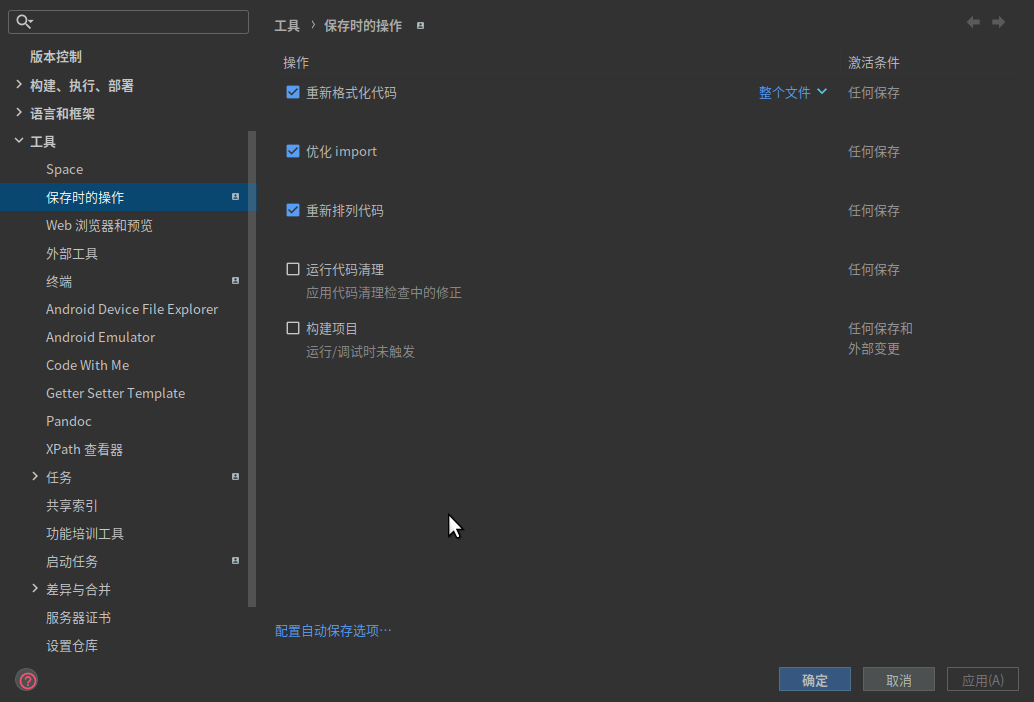Select Code With Me item
This screenshot has height=702, width=1034.
point(88,365)
